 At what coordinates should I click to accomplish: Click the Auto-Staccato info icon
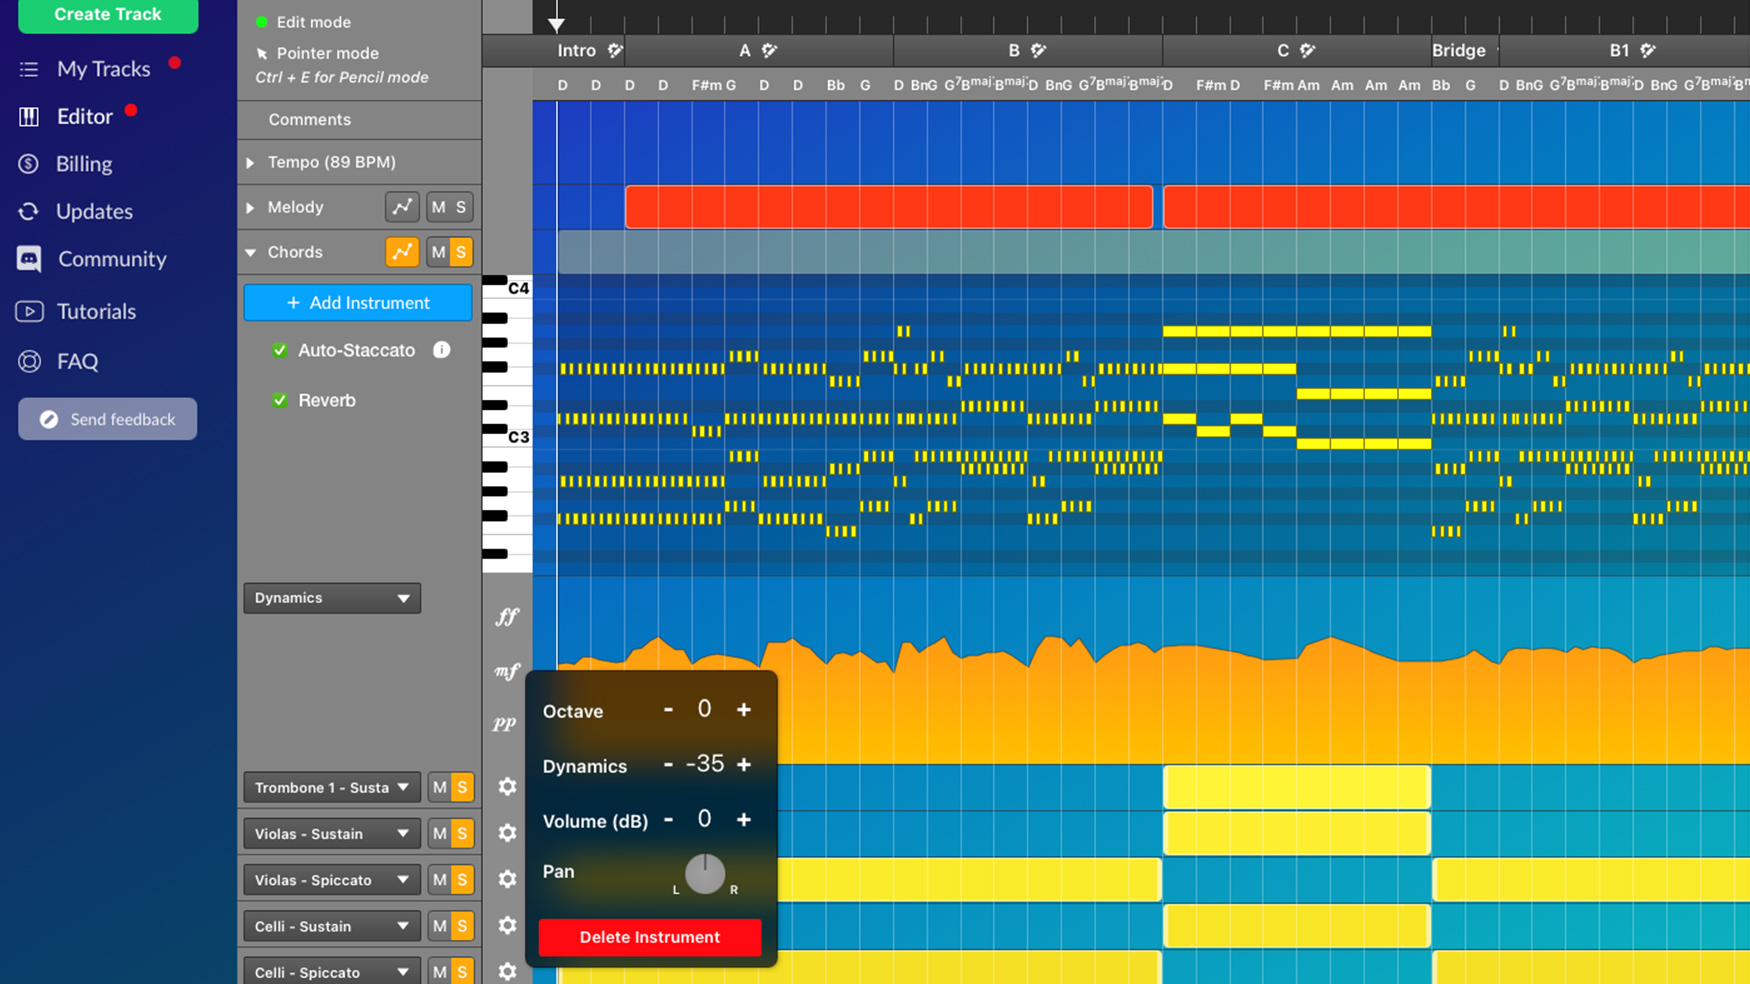441,350
